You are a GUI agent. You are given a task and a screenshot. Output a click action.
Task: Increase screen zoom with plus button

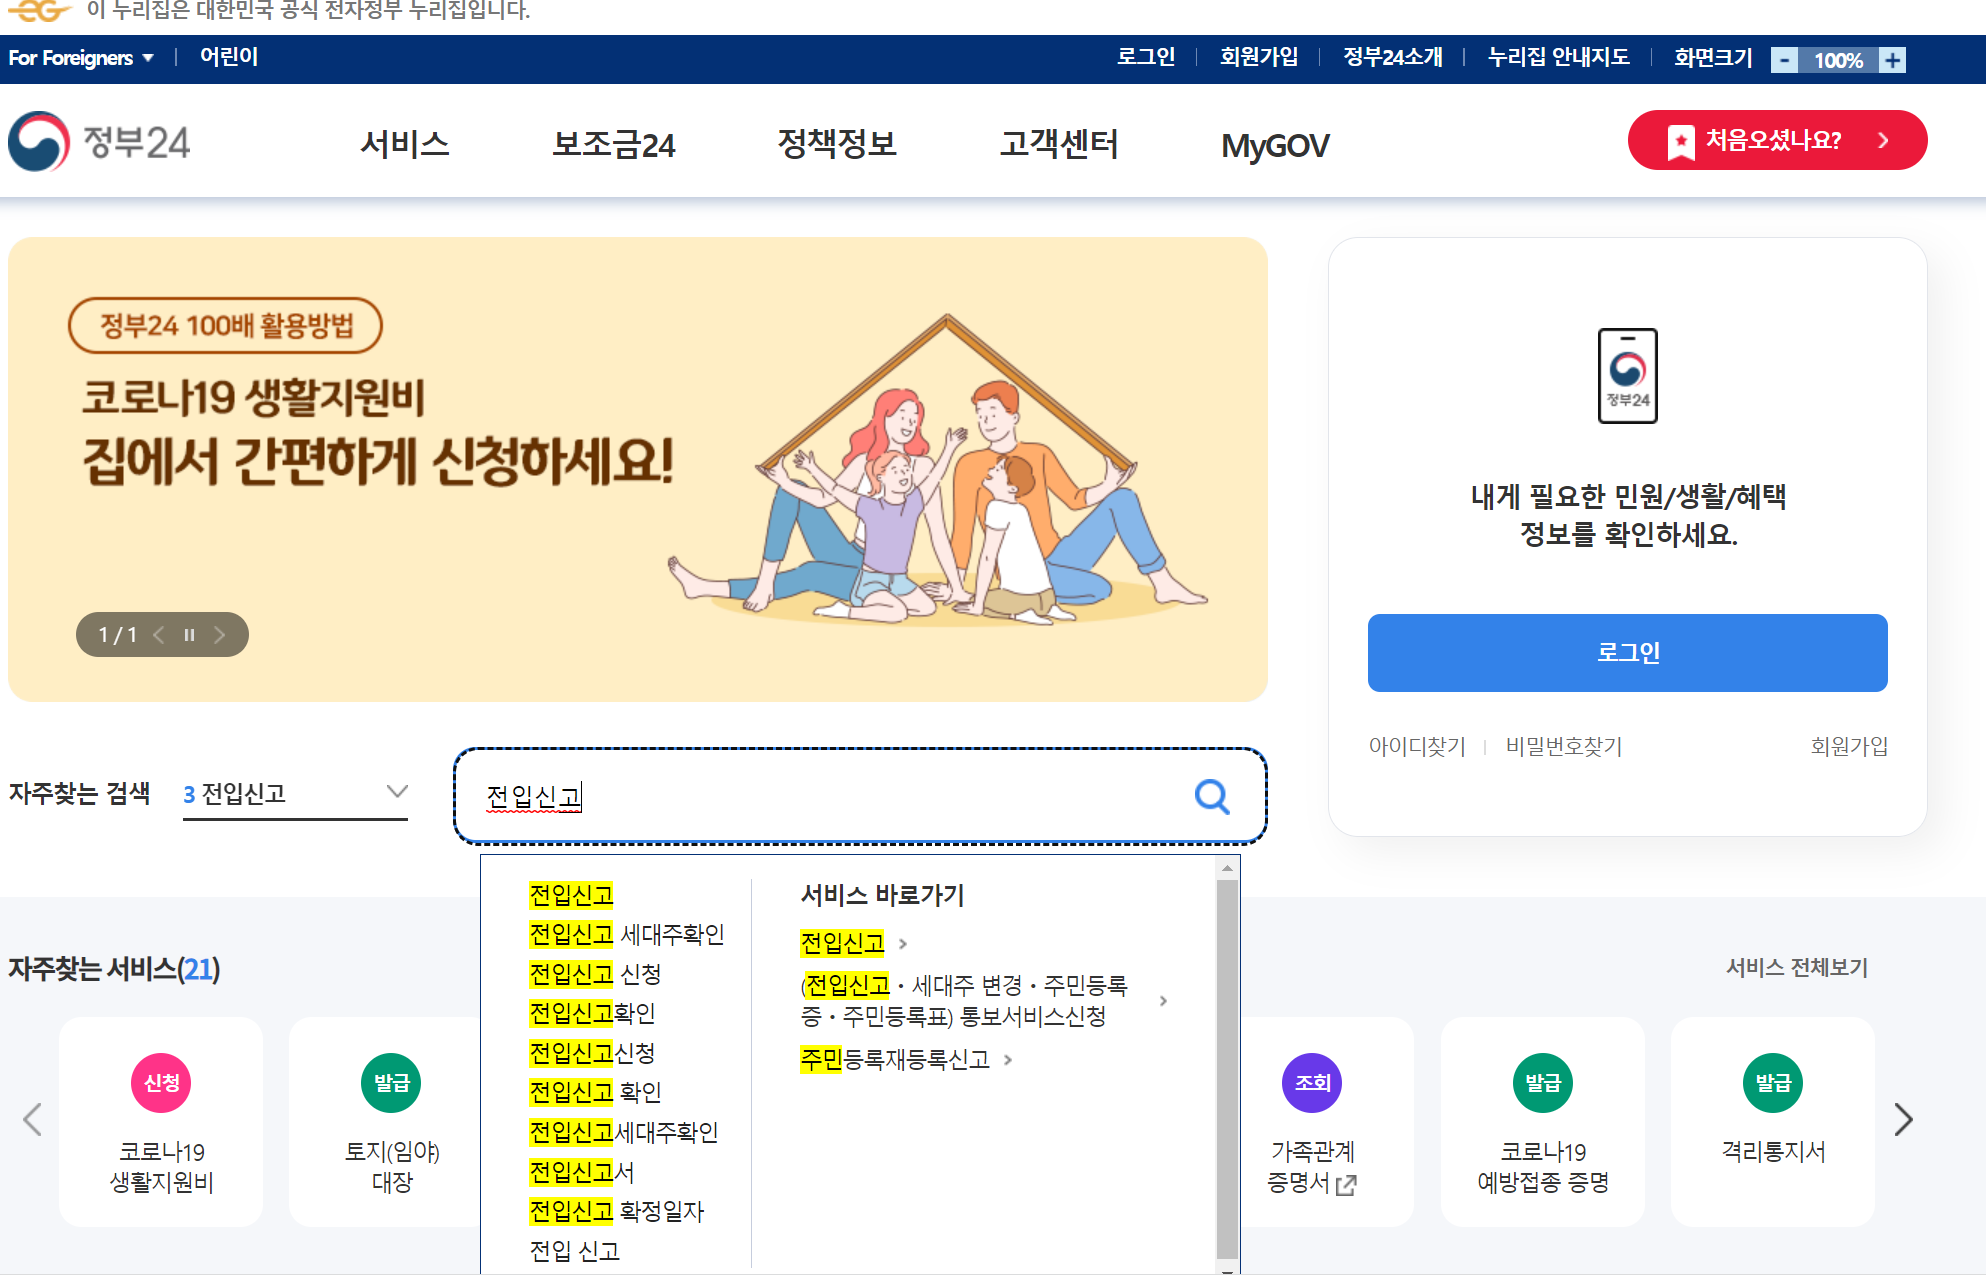(1892, 60)
